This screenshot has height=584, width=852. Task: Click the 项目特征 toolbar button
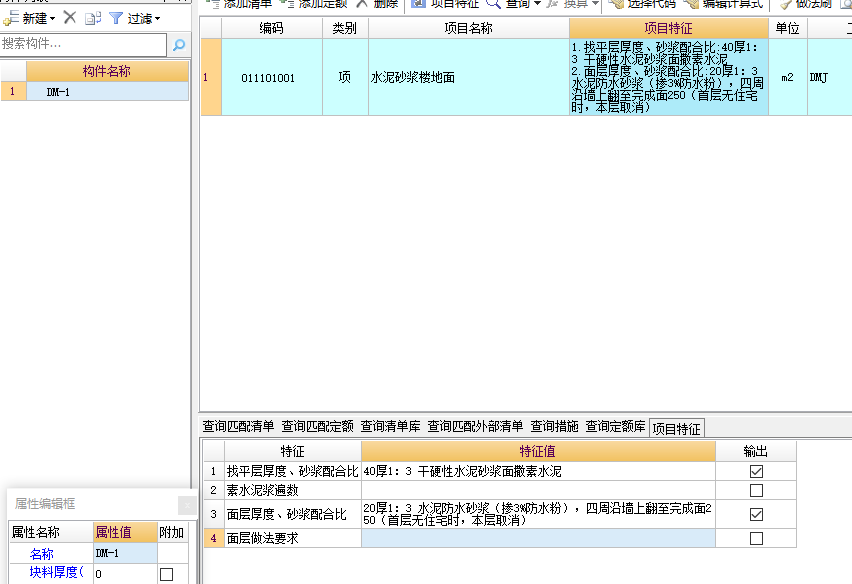coord(446,4)
